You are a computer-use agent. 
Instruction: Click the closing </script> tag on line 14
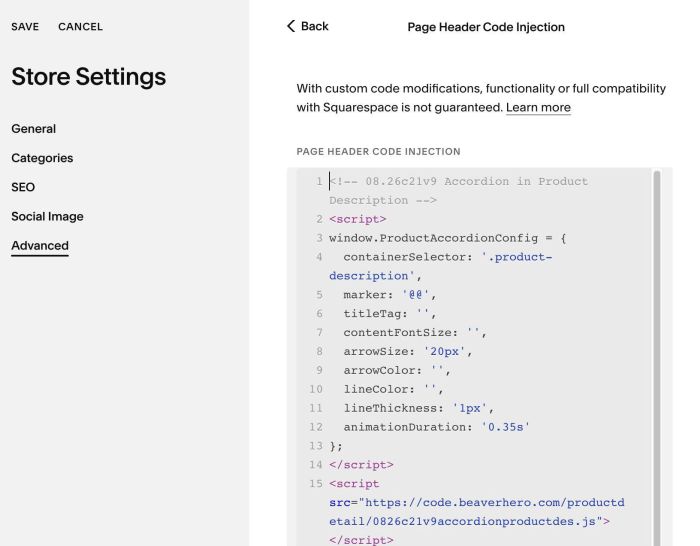coord(361,465)
